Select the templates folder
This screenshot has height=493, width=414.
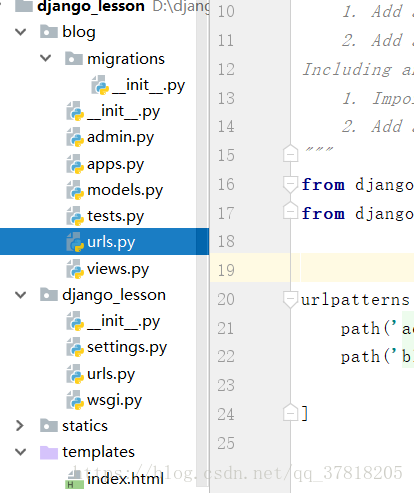98,452
